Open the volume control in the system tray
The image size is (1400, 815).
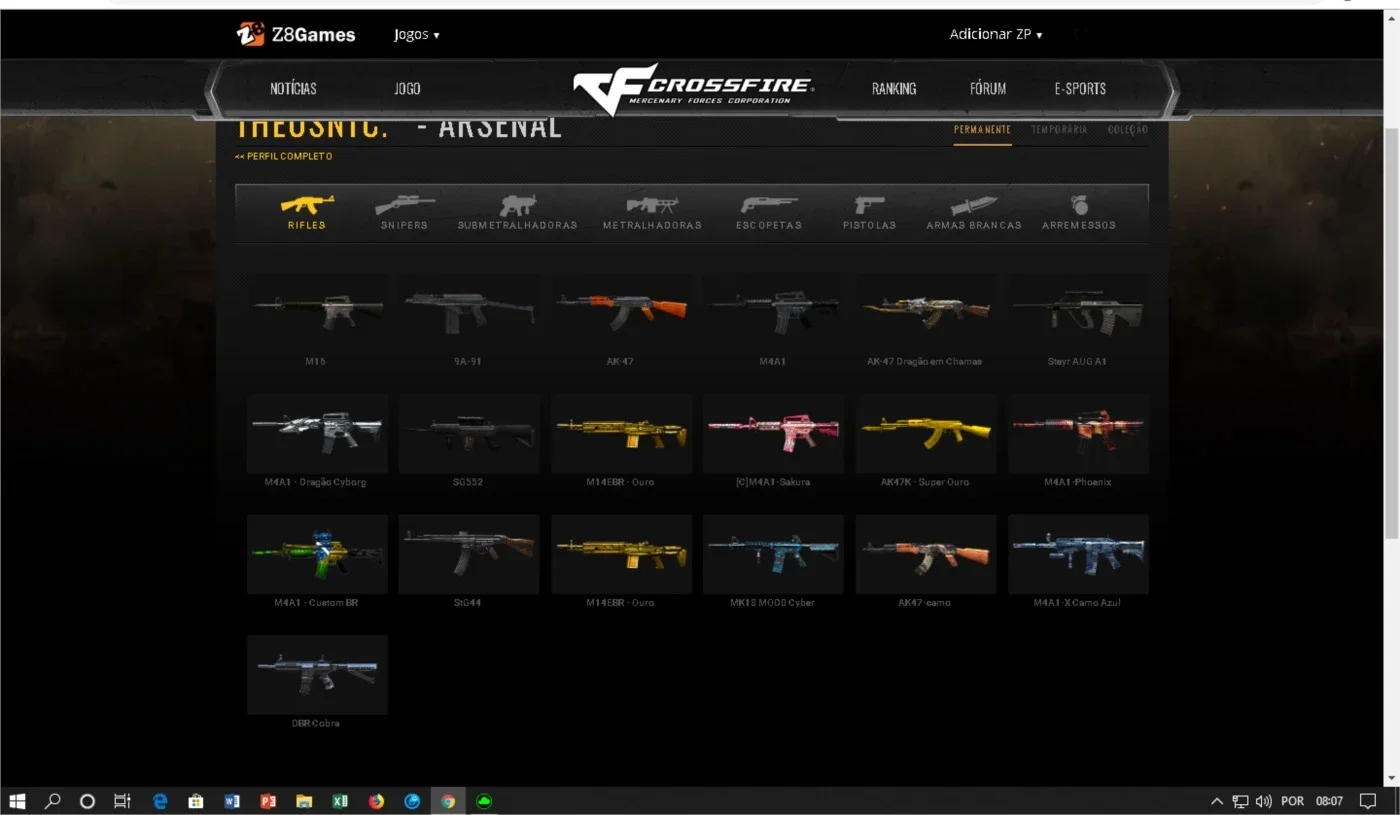1264,801
